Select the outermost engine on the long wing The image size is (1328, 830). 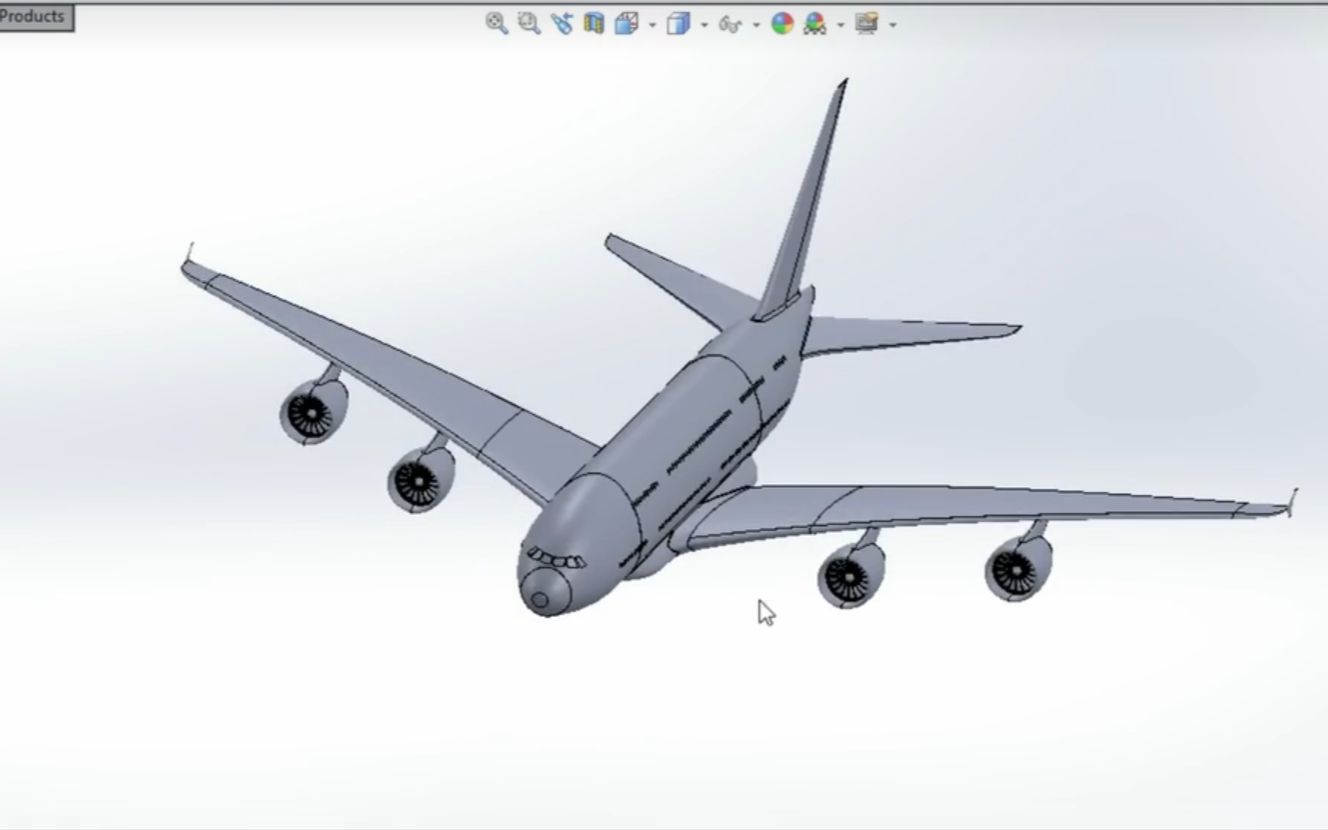click(1018, 567)
